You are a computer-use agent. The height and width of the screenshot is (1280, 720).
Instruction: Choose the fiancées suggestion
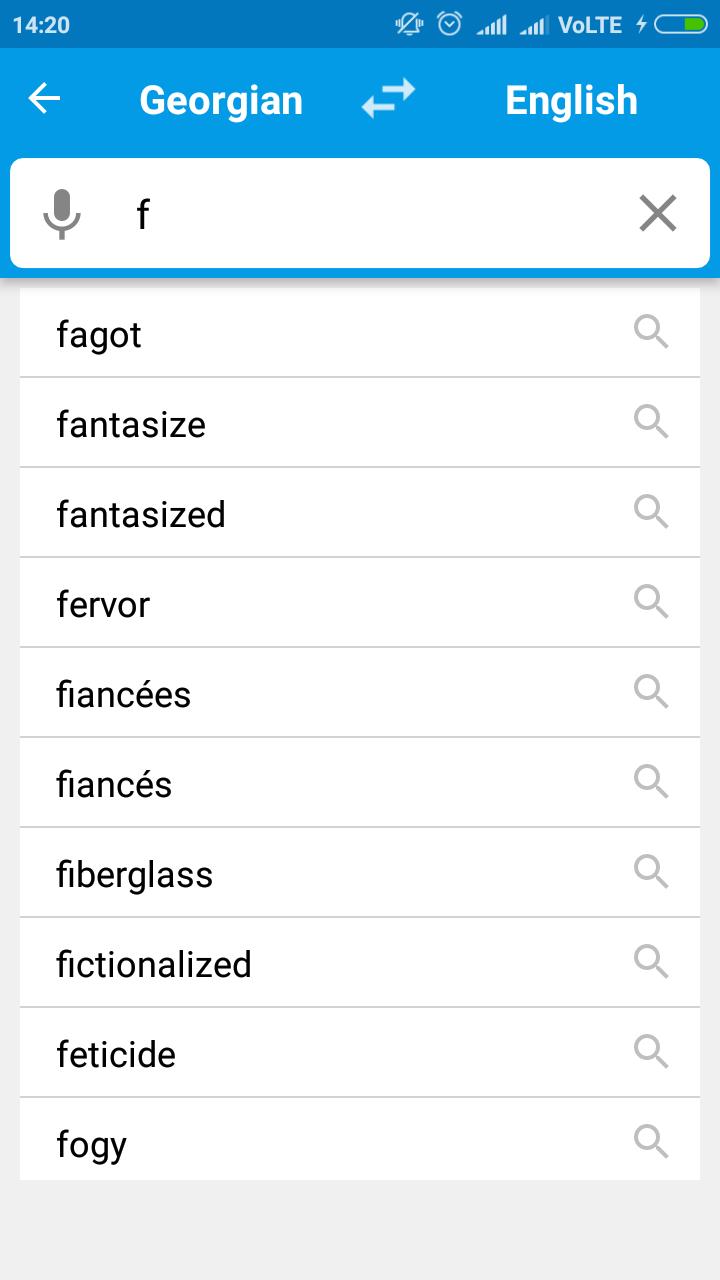(360, 693)
